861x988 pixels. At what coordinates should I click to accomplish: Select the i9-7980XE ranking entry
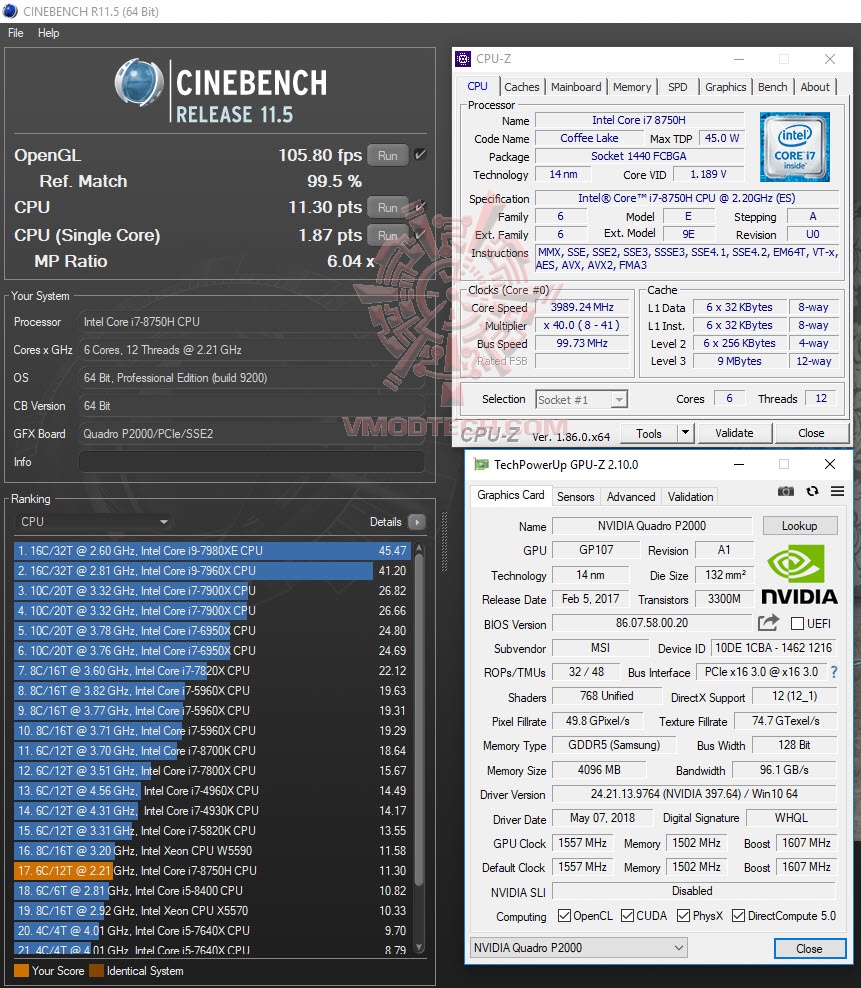[212, 551]
